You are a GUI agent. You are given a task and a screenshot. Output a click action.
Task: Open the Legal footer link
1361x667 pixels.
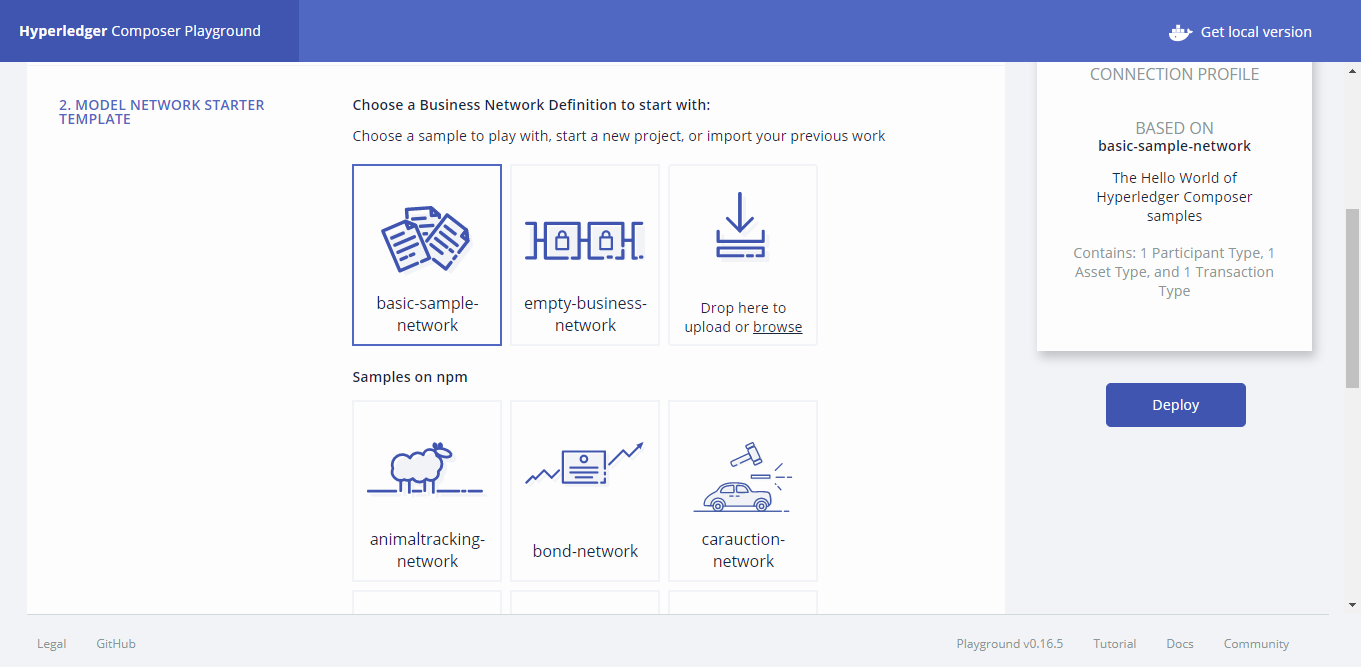(52, 644)
